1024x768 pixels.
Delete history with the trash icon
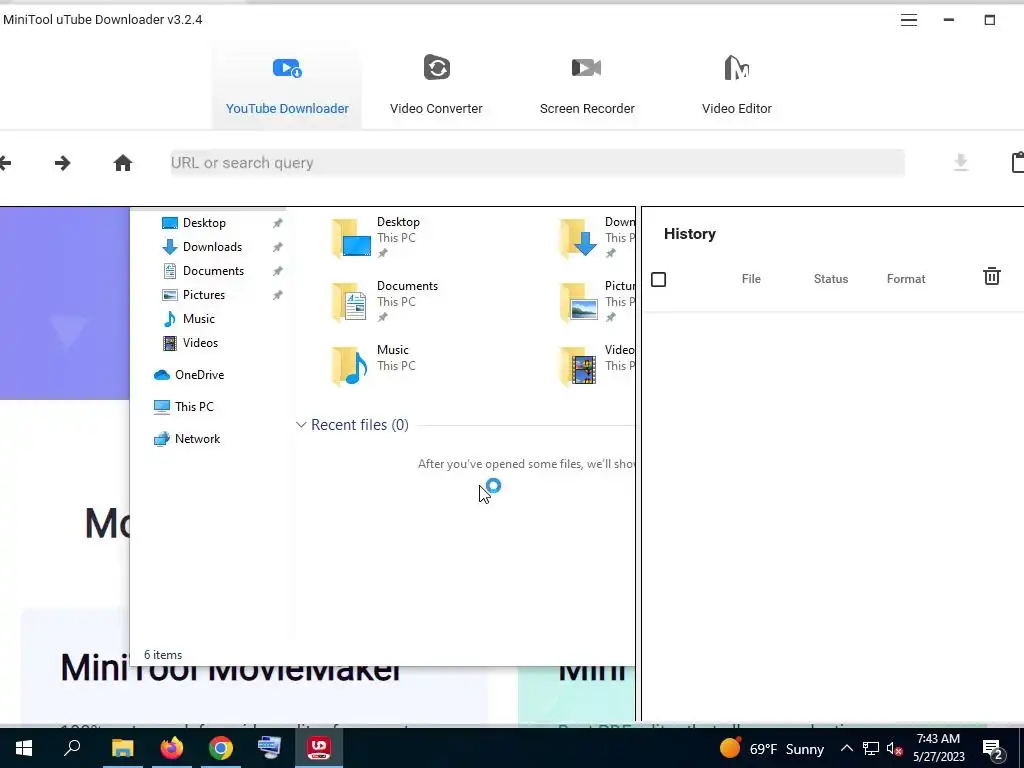[991, 276]
